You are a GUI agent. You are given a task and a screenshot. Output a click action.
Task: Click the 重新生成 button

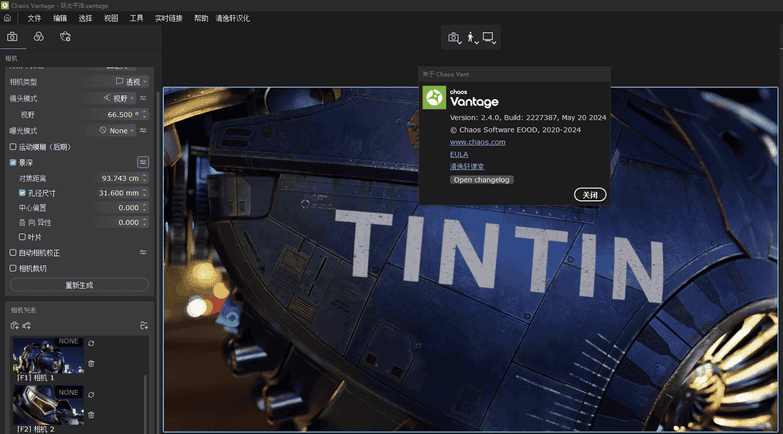point(79,285)
